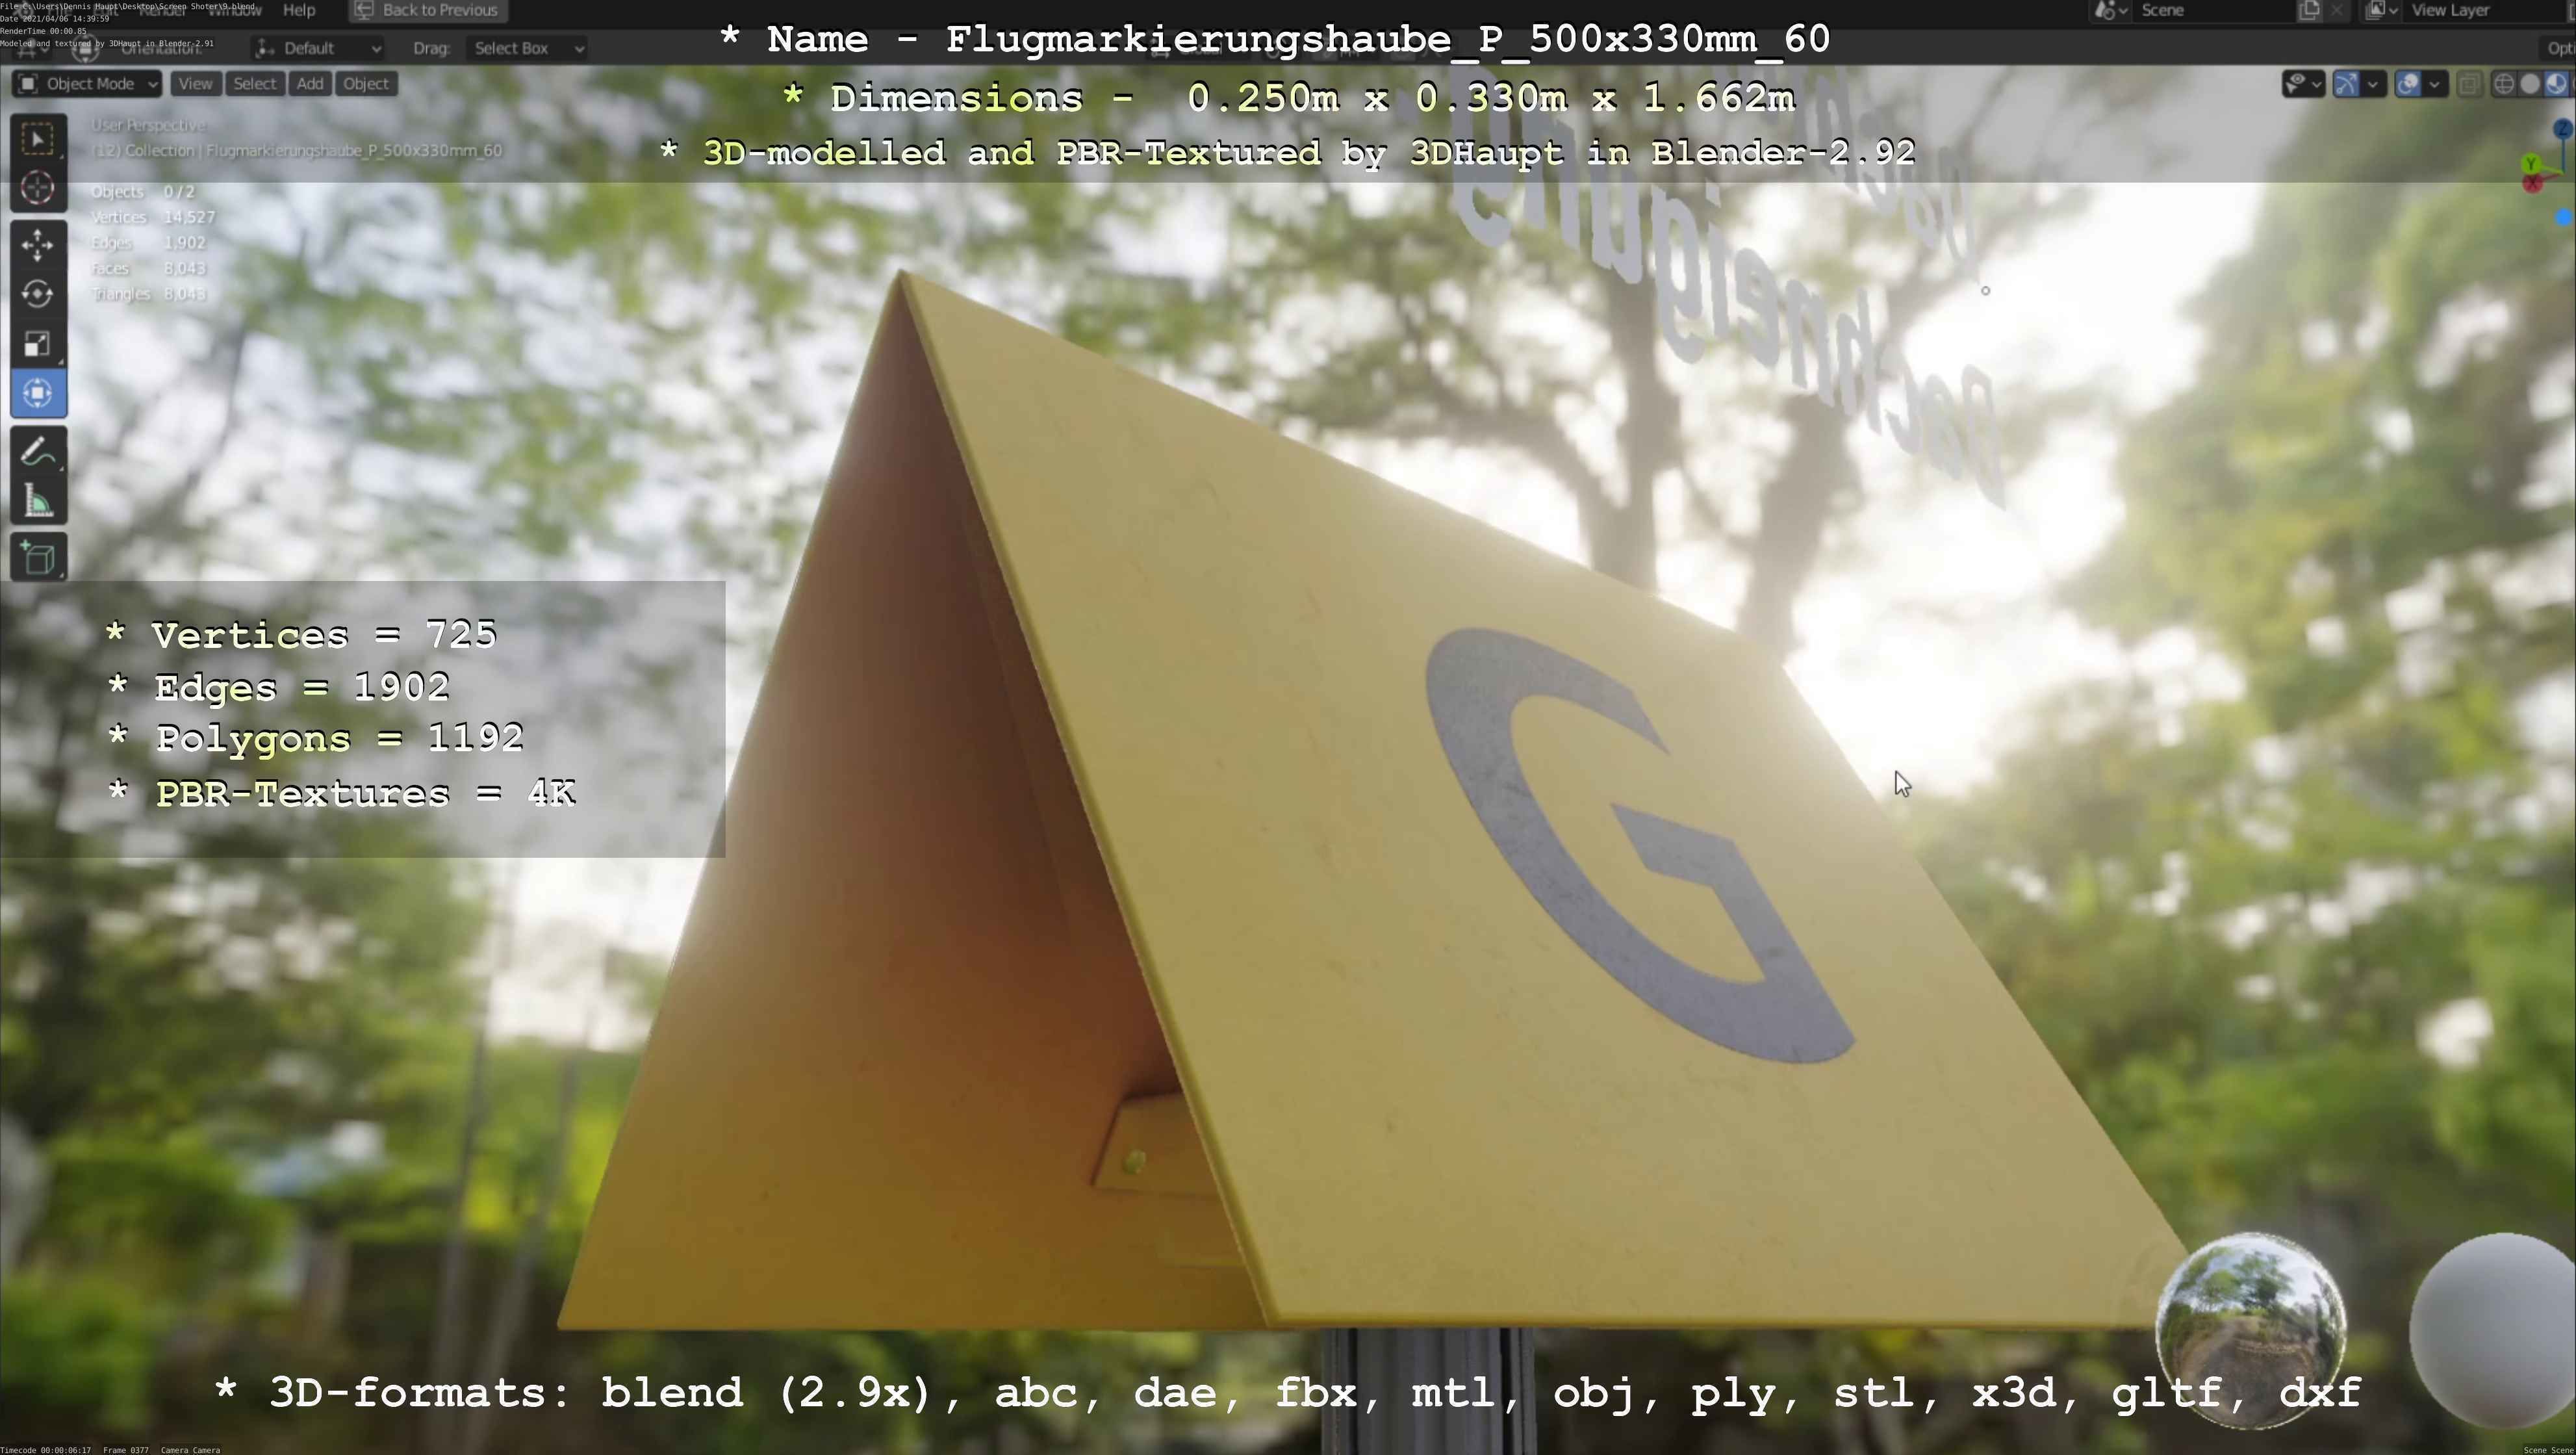Screen dimensions: 2576x1455
Task: Activate the 3D Cursor tool
Action: point(38,188)
